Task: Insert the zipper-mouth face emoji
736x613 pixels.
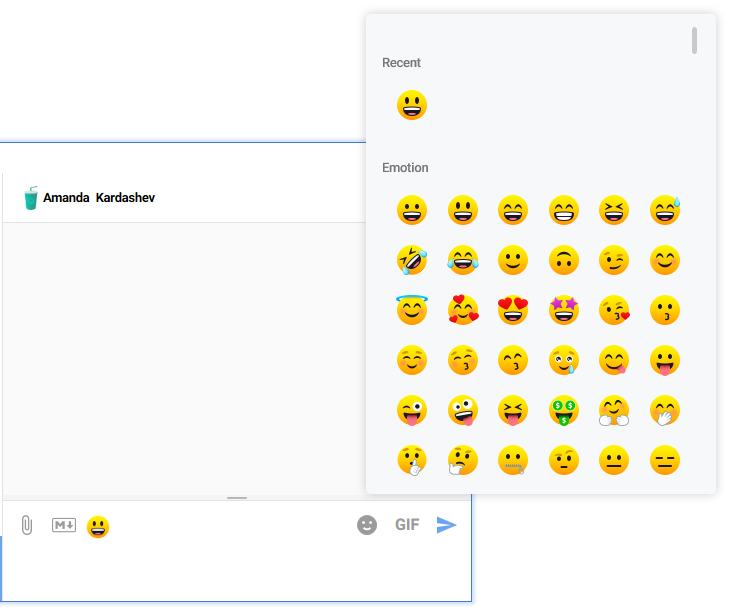Action: click(x=513, y=460)
